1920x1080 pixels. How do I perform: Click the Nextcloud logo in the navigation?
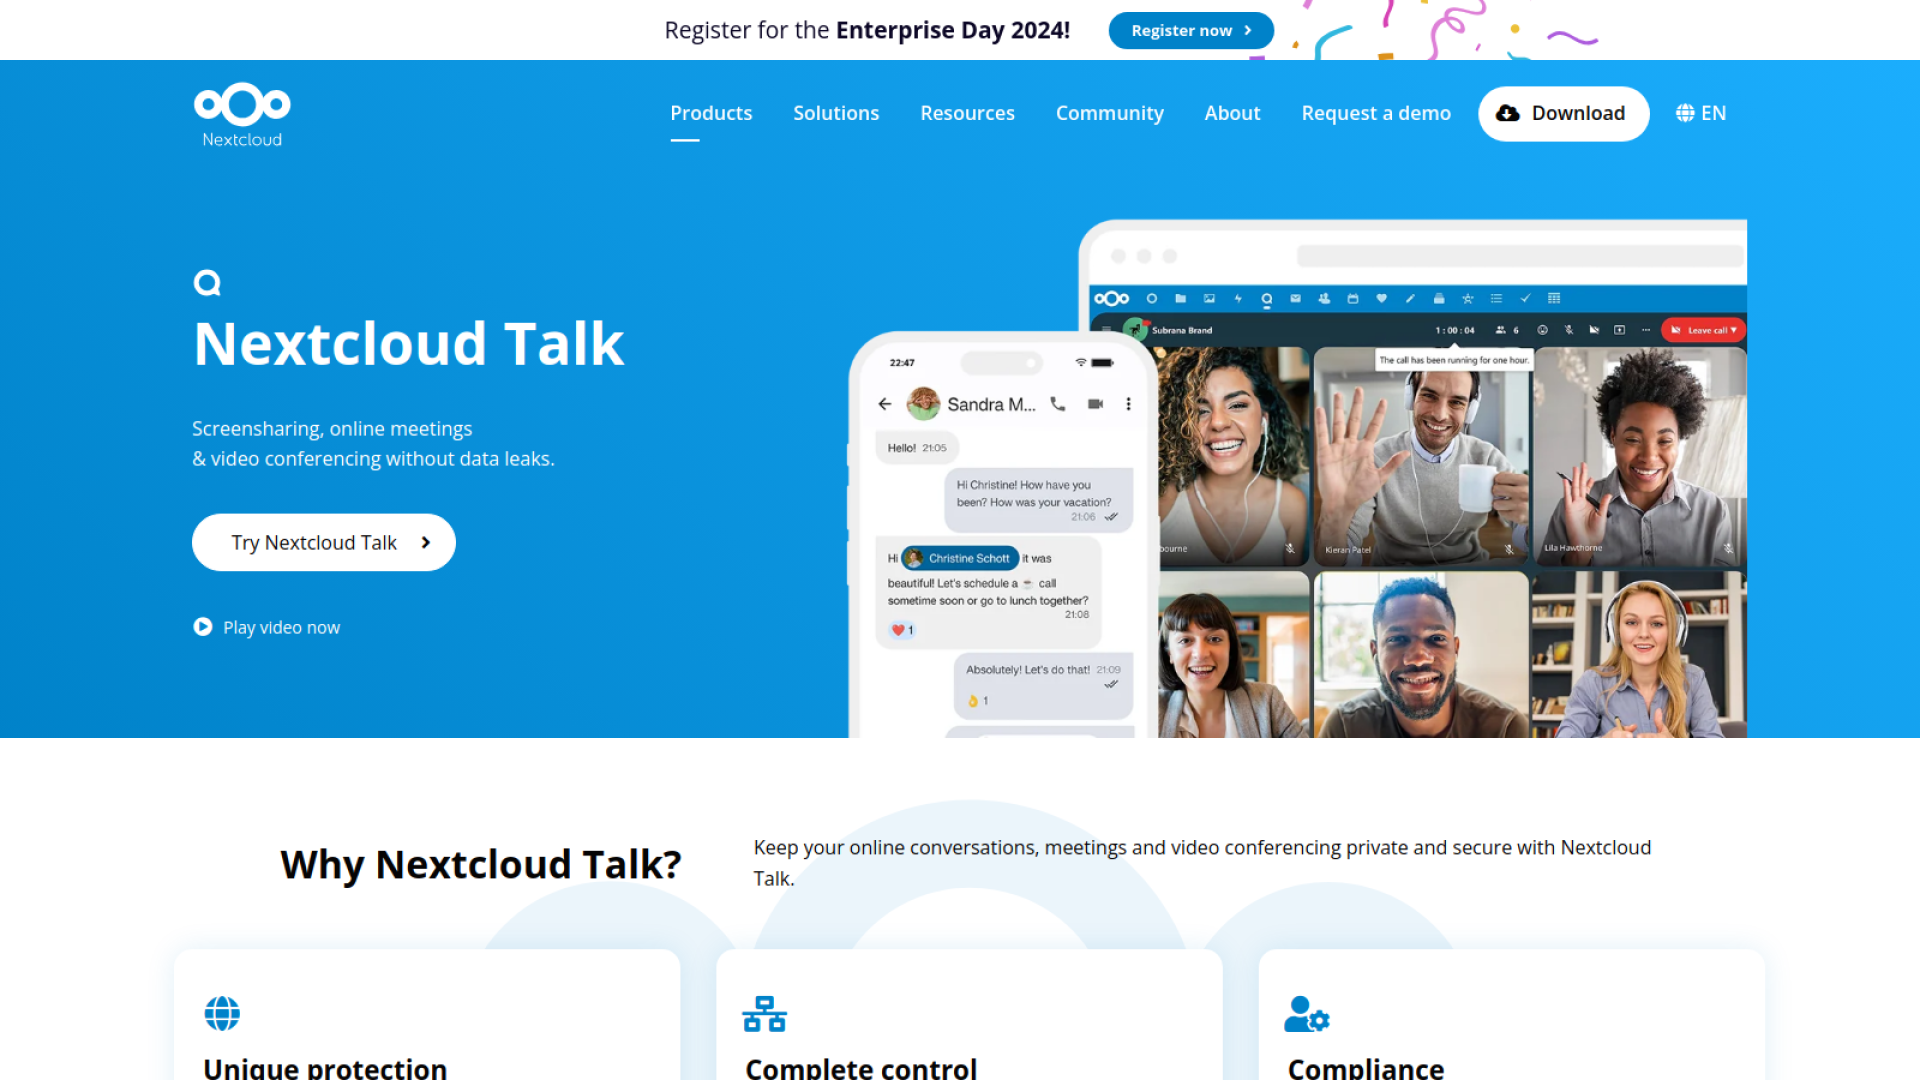tap(241, 113)
